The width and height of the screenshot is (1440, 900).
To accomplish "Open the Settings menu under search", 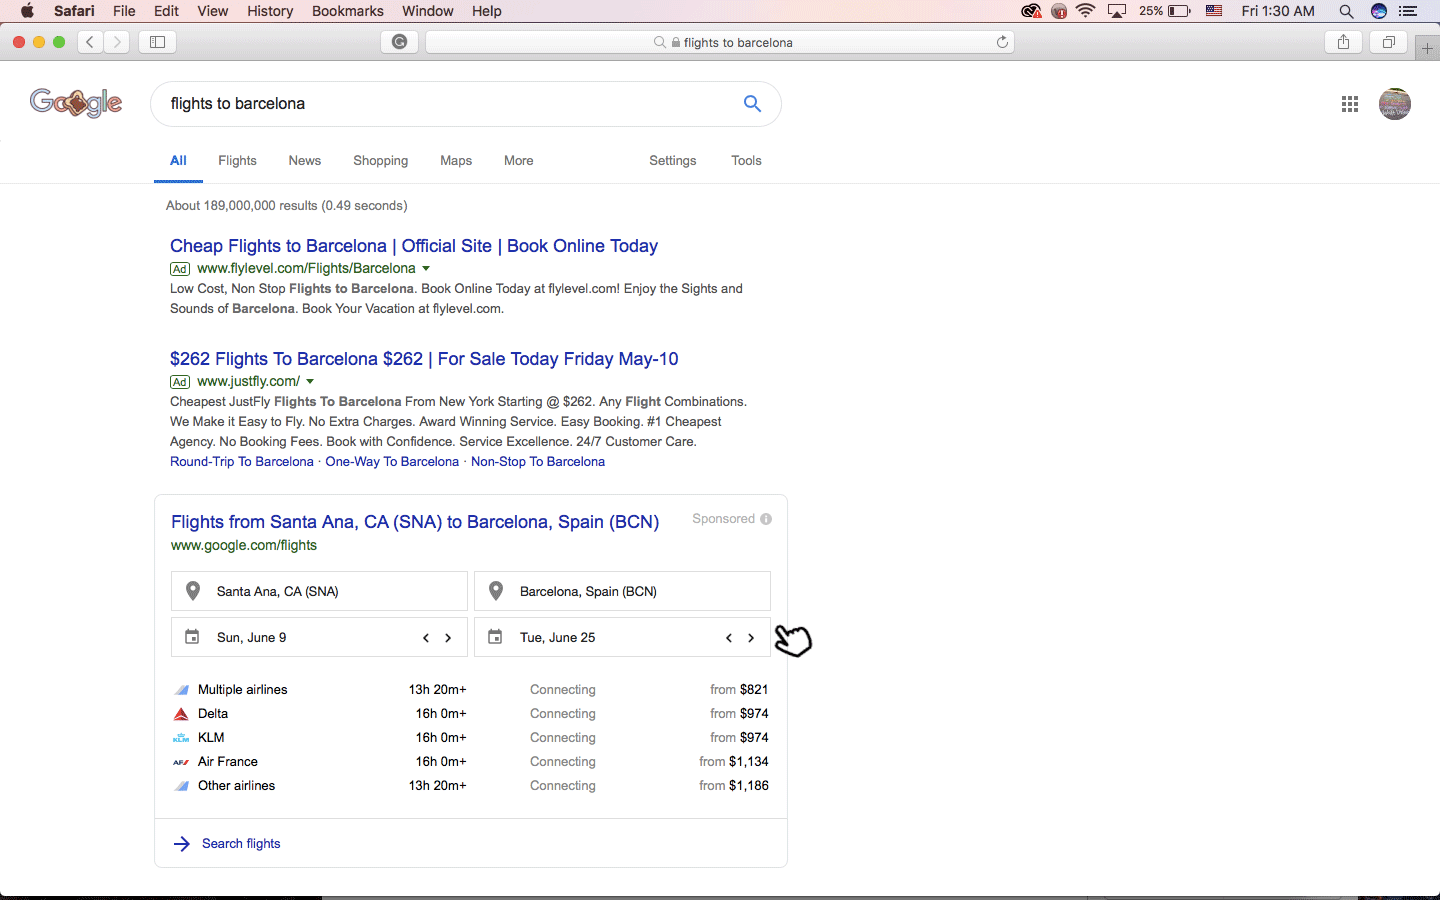I will coord(672,160).
